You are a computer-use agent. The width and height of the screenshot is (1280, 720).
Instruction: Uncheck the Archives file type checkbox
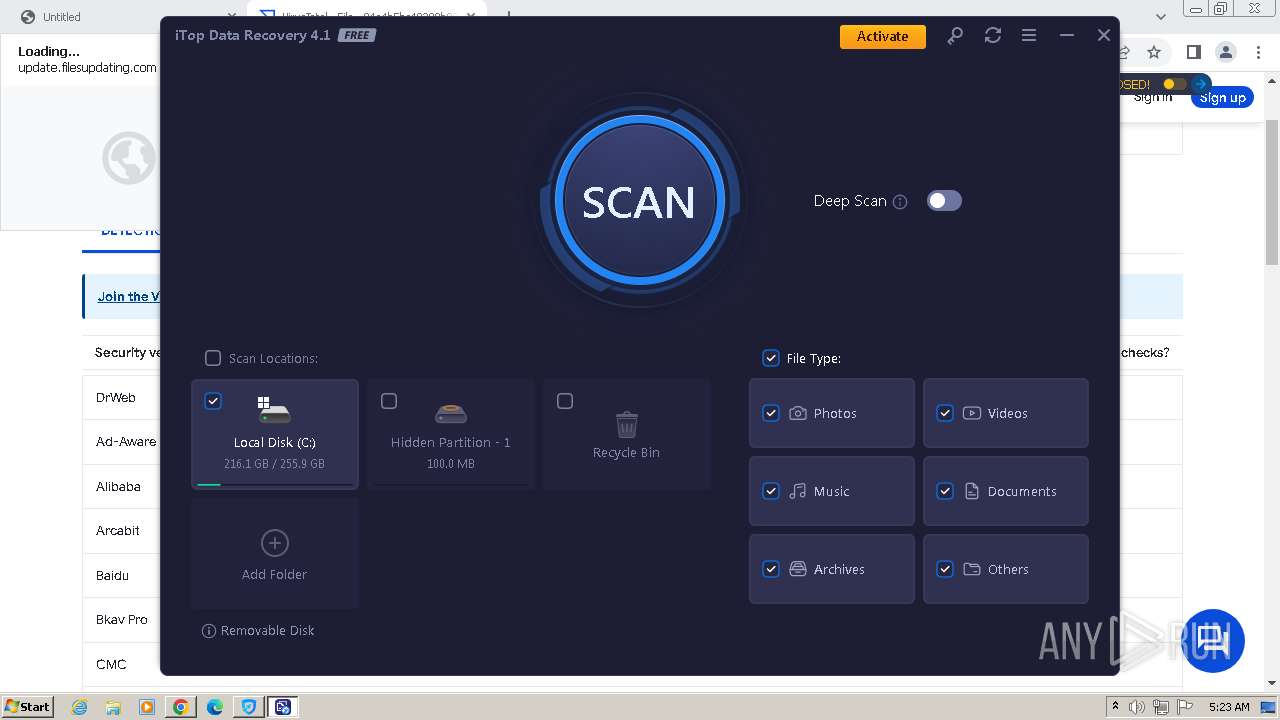771,569
